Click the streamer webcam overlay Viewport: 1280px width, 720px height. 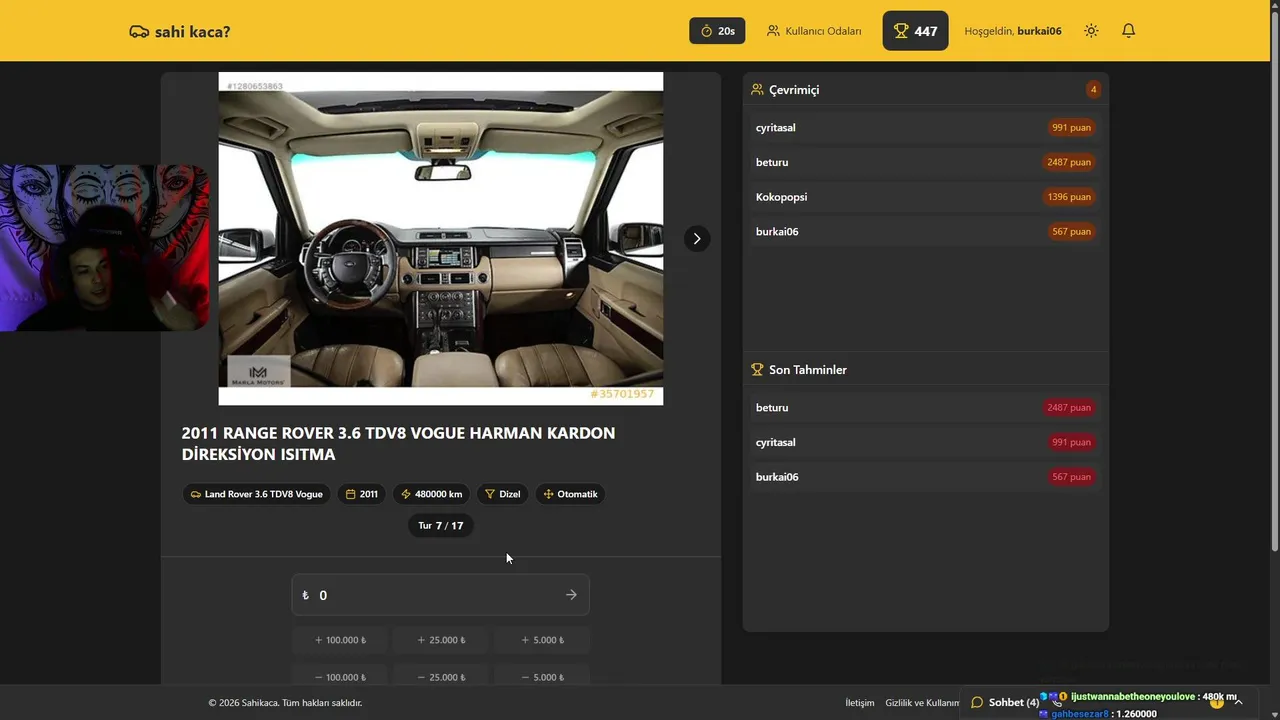pos(104,248)
